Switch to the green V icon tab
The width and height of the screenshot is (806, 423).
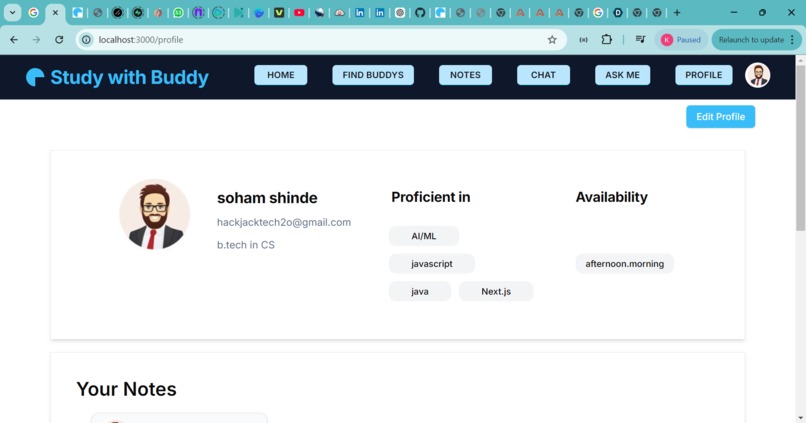click(x=279, y=13)
